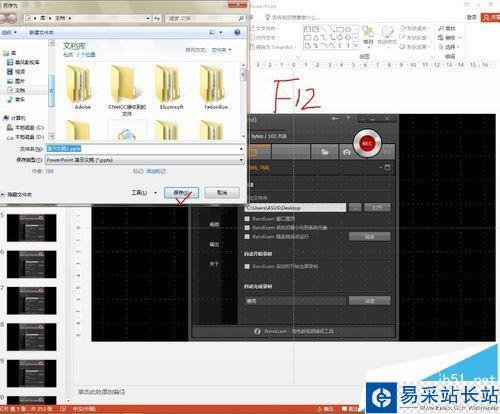Screen dimensions: 500x414
Task: Open the address bar path history dropdown
Action: coord(148,18)
